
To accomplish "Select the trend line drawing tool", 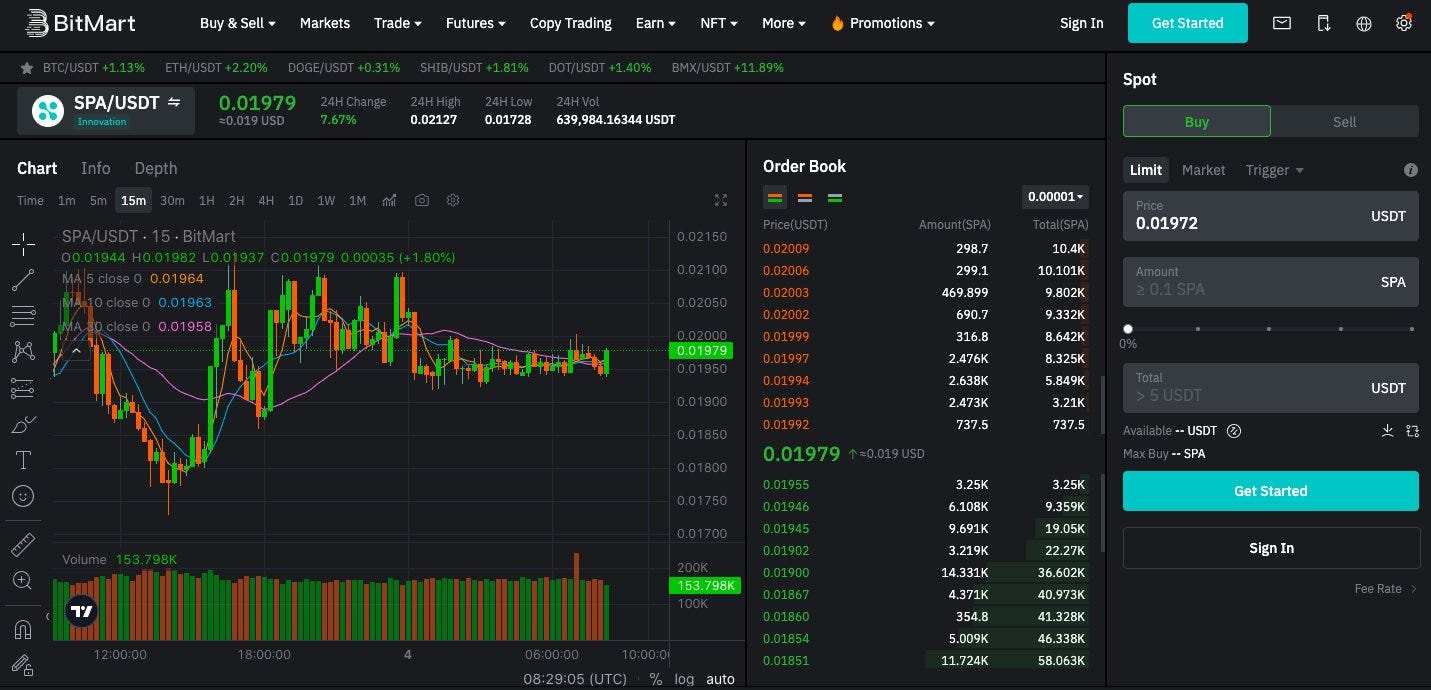I will [x=23, y=280].
